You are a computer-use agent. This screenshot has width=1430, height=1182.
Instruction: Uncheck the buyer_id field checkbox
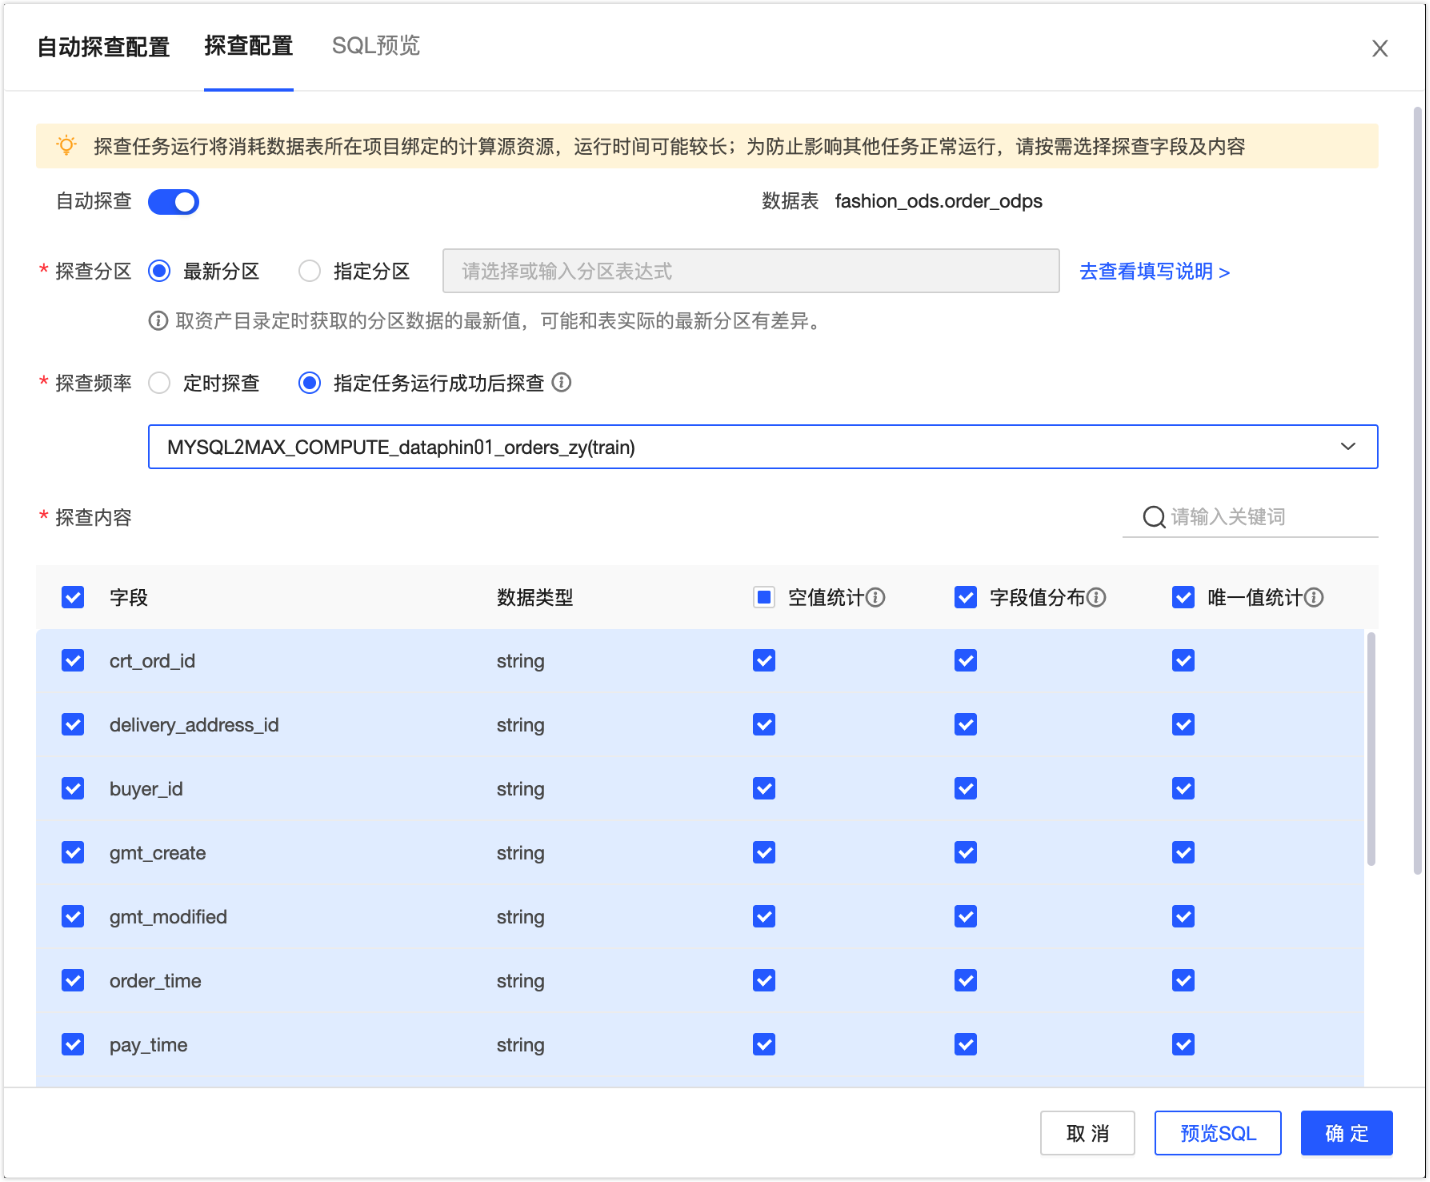point(73,789)
